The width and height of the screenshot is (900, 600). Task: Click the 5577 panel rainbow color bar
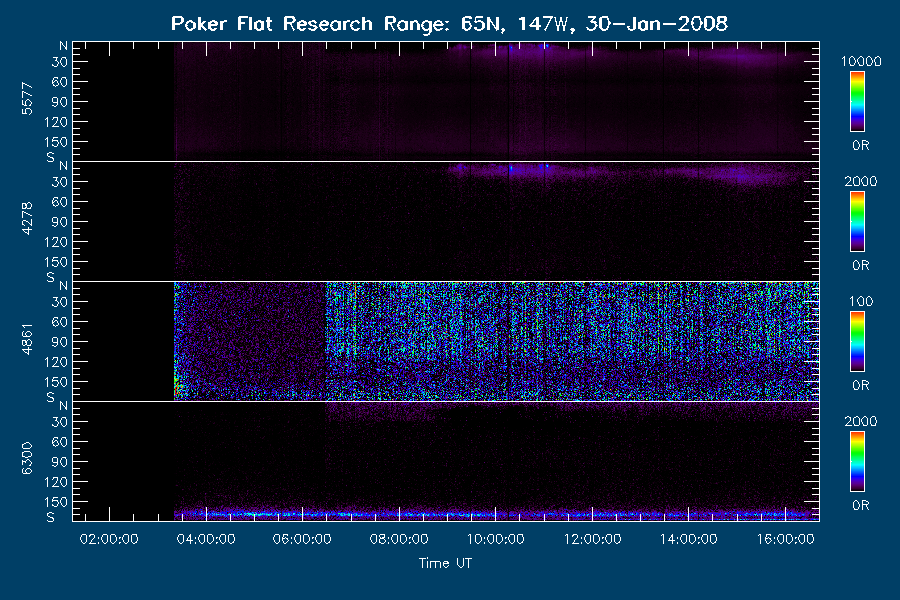[858, 102]
